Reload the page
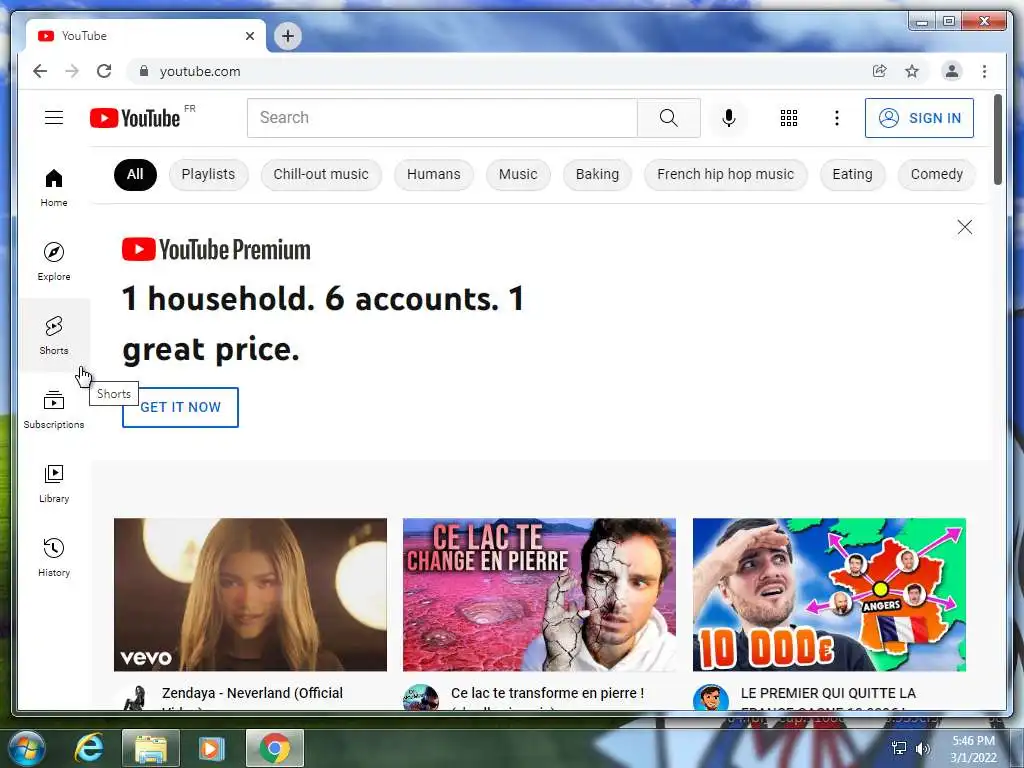1024x768 pixels. [104, 71]
